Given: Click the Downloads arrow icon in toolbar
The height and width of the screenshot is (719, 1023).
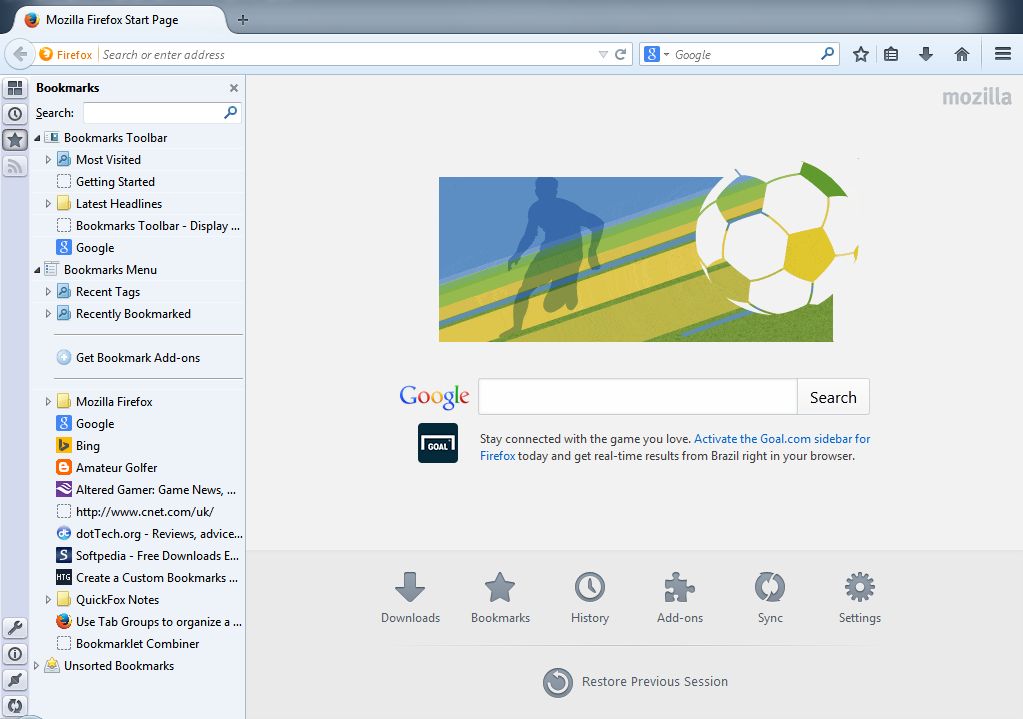Looking at the screenshot, I should [x=926, y=54].
